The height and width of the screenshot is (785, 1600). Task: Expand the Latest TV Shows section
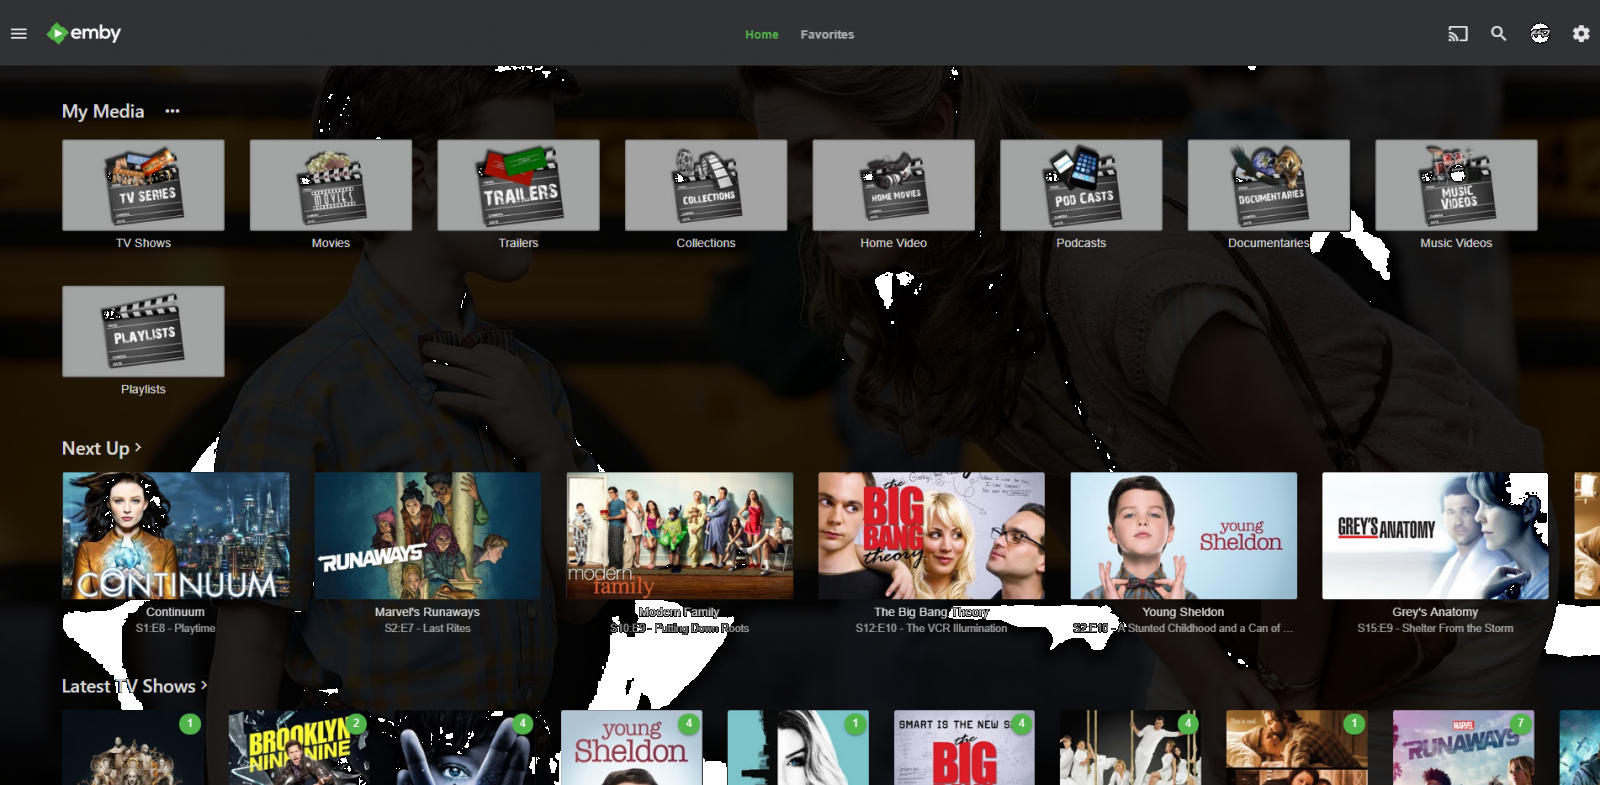(134, 686)
